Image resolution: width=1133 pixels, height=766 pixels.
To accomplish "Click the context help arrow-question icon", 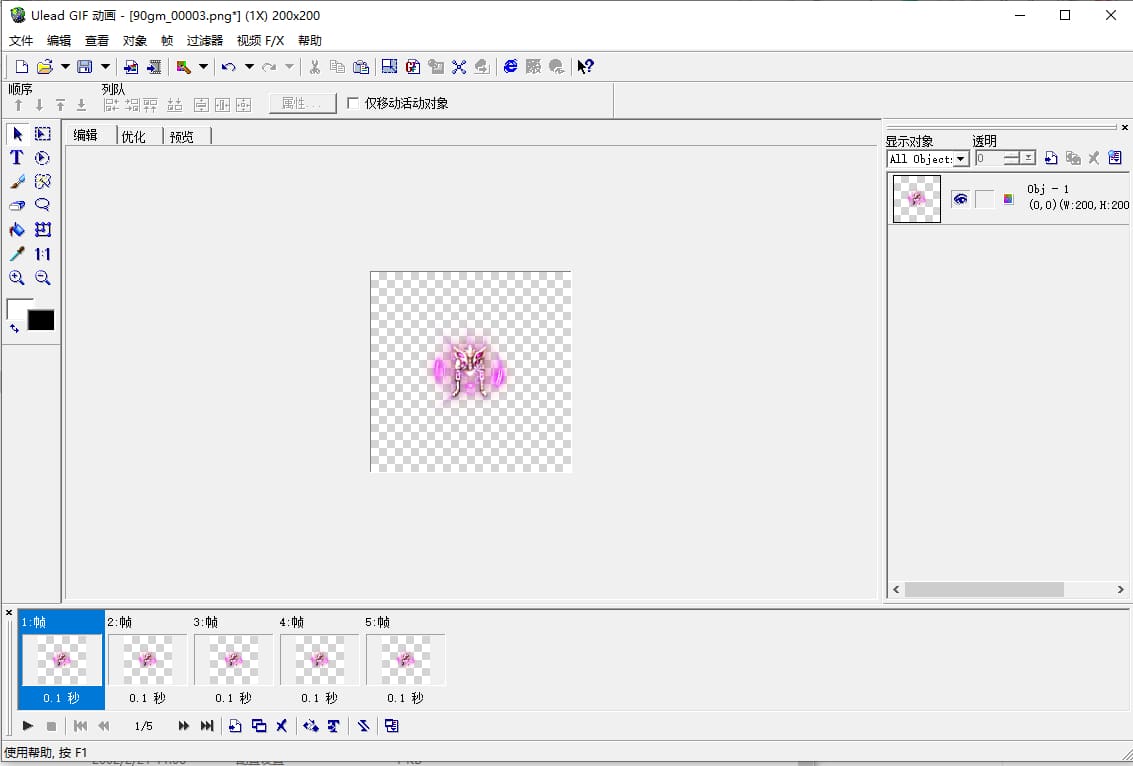I will (x=585, y=67).
